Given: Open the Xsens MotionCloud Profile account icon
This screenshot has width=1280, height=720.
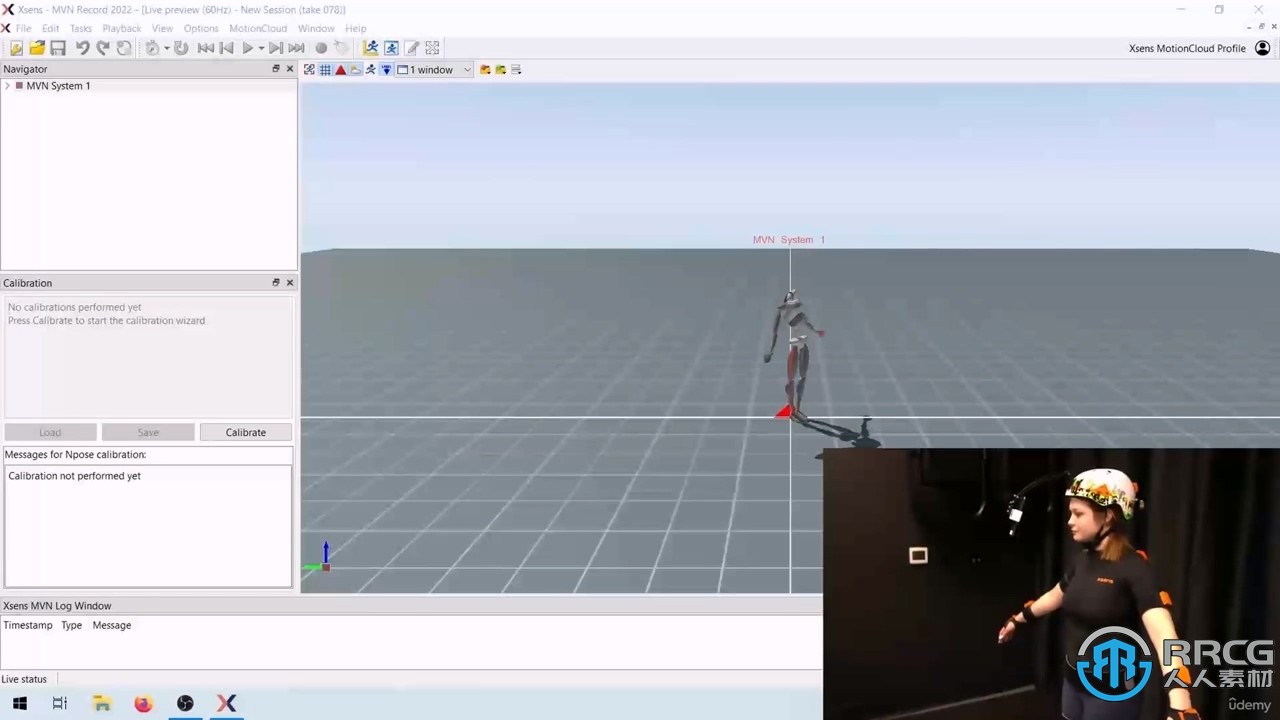Looking at the screenshot, I should pos(1262,48).
